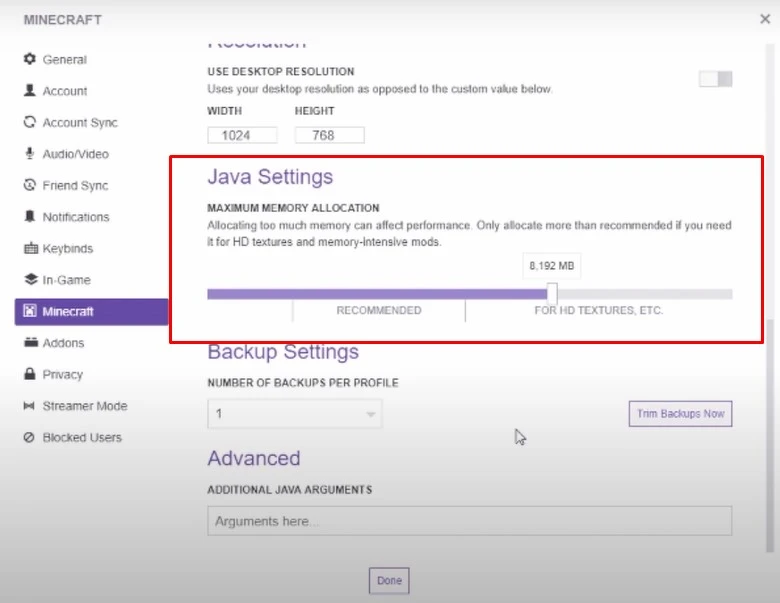Toggle Use Desktop Resolution switch
780x603 pixels.
(x=715, y=79)
